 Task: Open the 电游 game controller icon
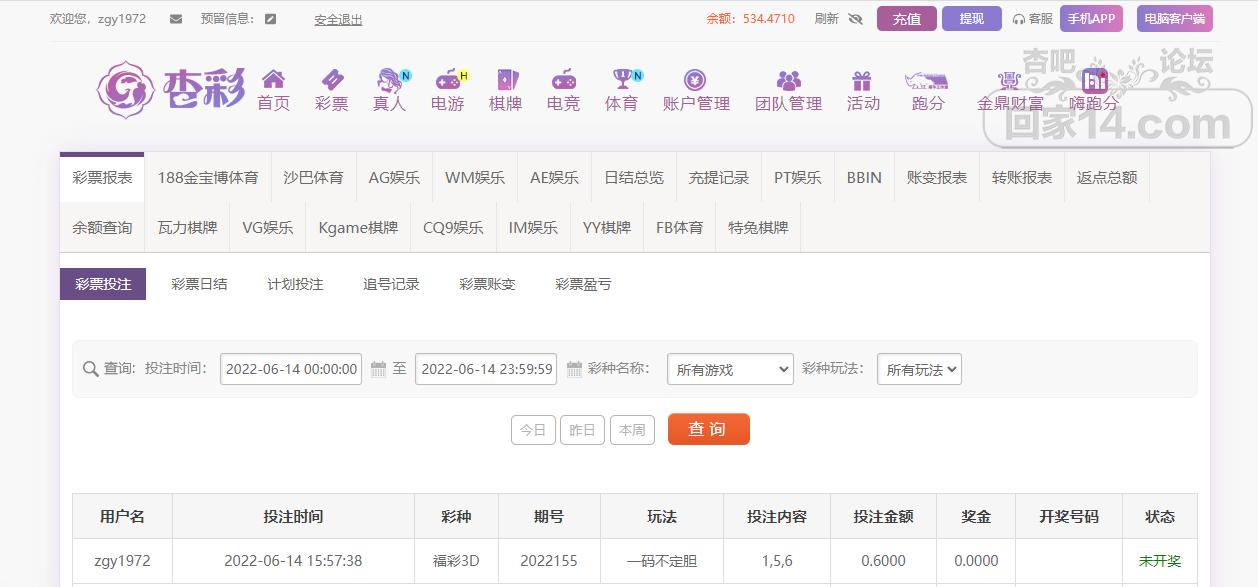(x=447, y=80)
